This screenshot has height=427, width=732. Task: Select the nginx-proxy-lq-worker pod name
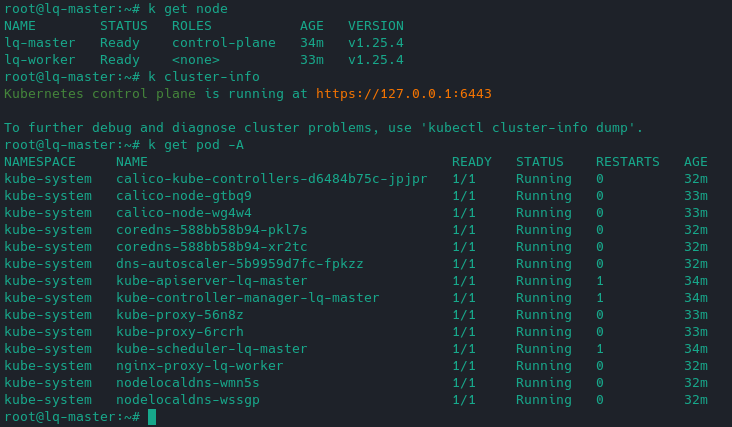click(199, 366)
